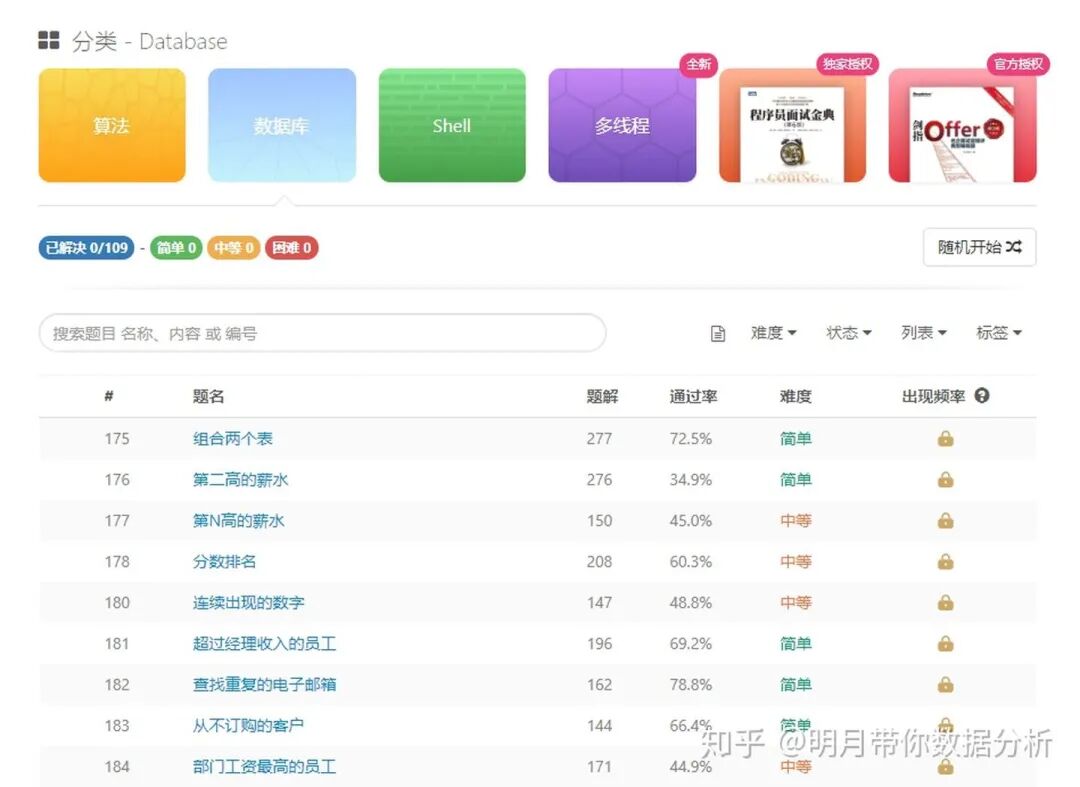This screenshot has width=1080, height=787.
Task: Focus the 搜索题目 search field
Action: 322,333
